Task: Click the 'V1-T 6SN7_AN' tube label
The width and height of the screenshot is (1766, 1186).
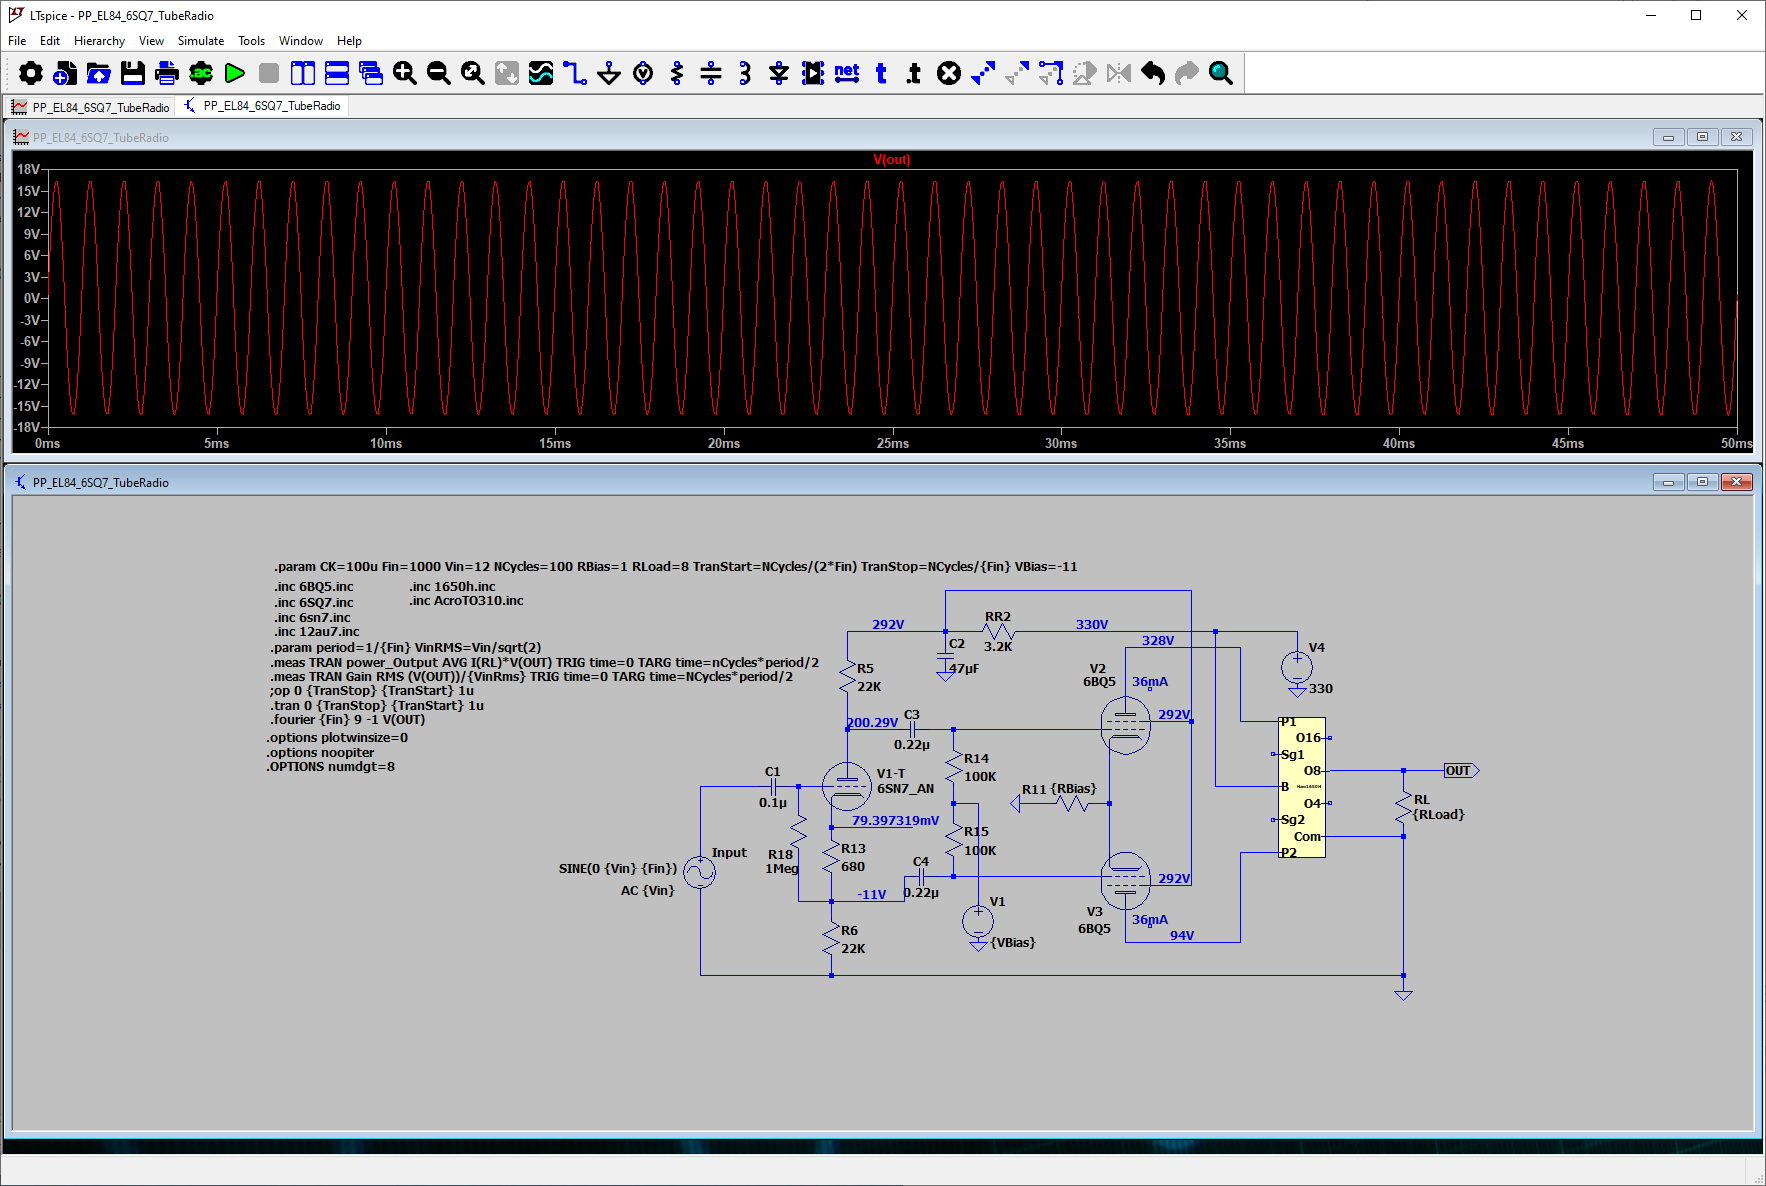Action: 905,781
